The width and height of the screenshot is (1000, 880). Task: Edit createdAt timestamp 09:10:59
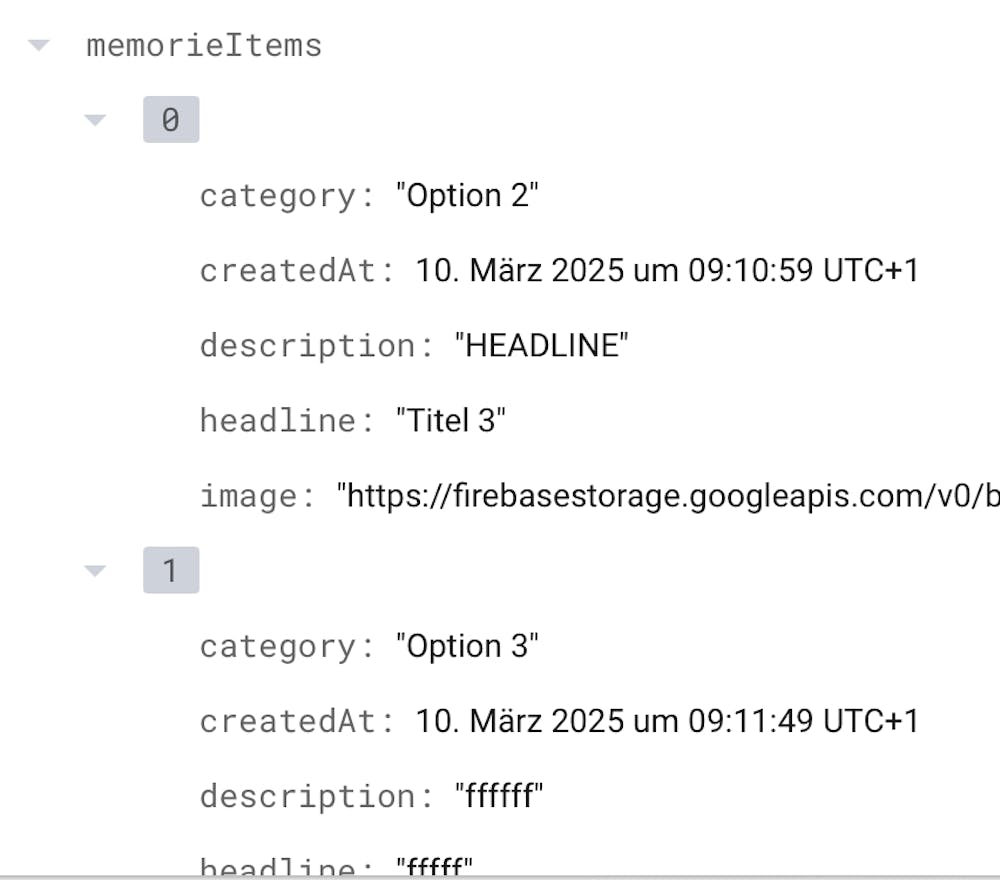tap(667, 270)
